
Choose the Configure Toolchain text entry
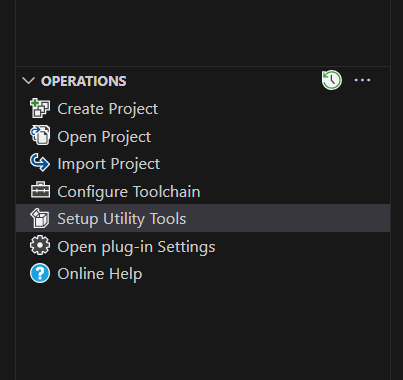(129, 192)
